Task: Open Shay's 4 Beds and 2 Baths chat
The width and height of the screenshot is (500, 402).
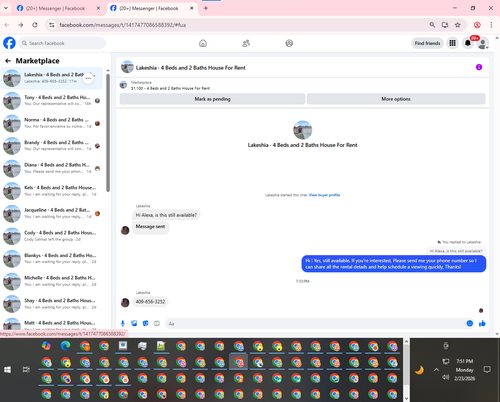Action: click(x=52, y=303)
